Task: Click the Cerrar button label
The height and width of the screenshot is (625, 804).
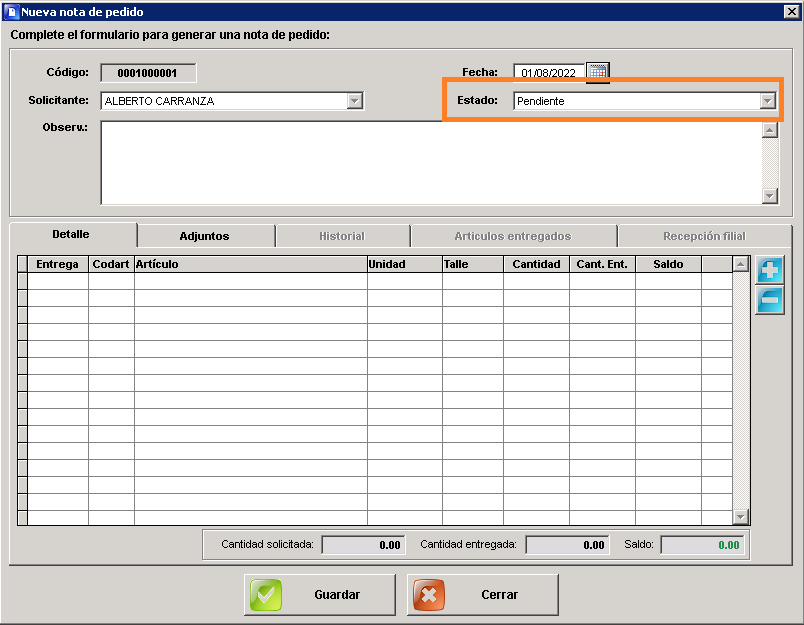Action: [499, 595]
